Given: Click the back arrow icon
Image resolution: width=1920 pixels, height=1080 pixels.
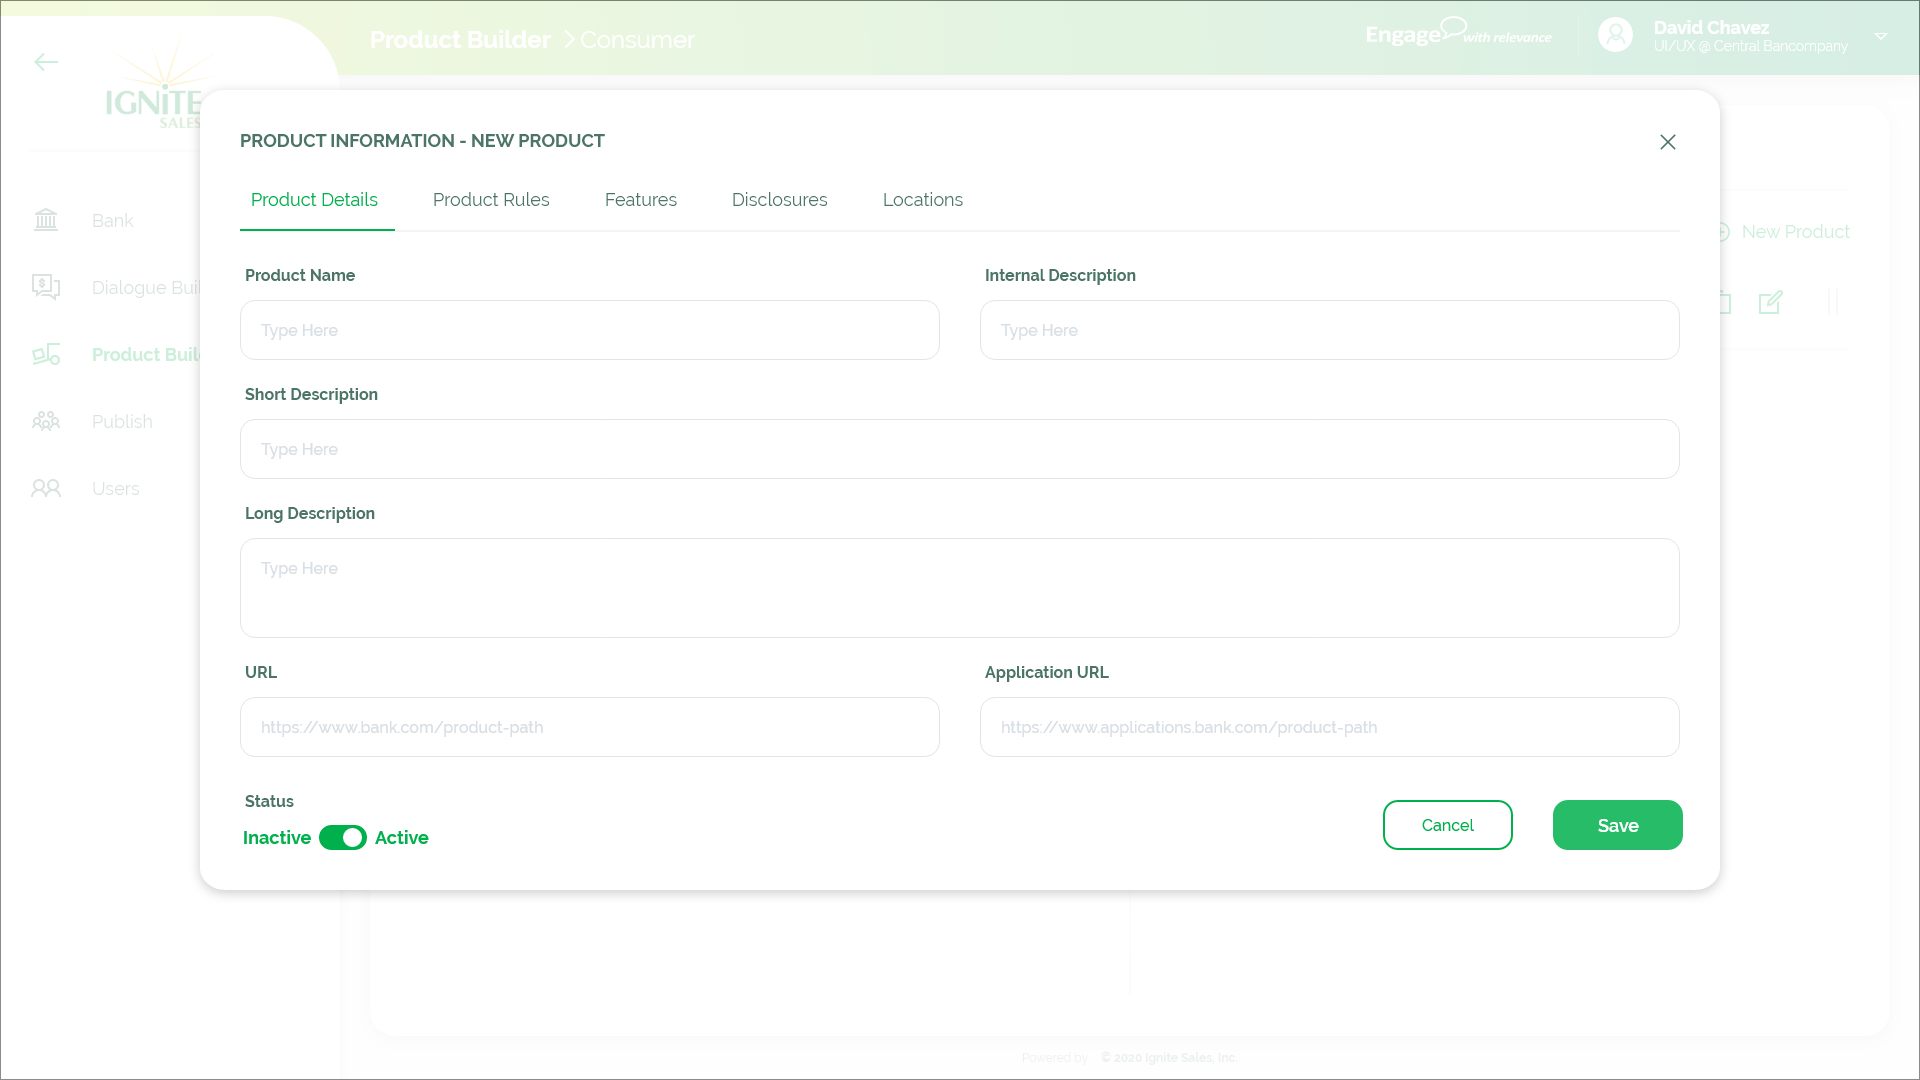Looking at the screenshot, I should click(x=46, y=62).
